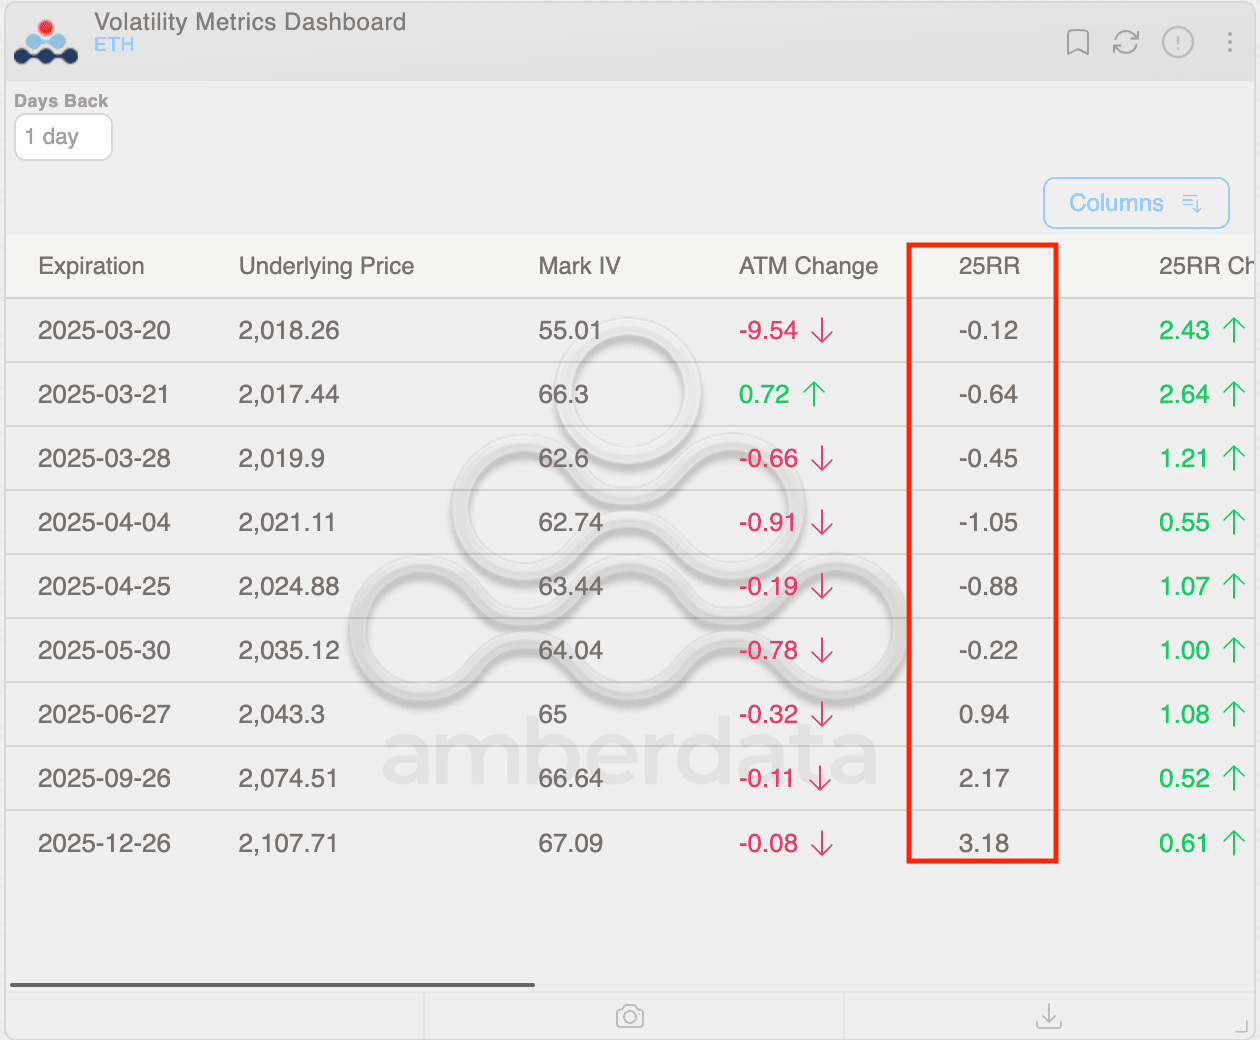Sort by the Expiration column header
Image resolution: width=1260 pixels, height=1040 pixels.
[x=91, y=266]
